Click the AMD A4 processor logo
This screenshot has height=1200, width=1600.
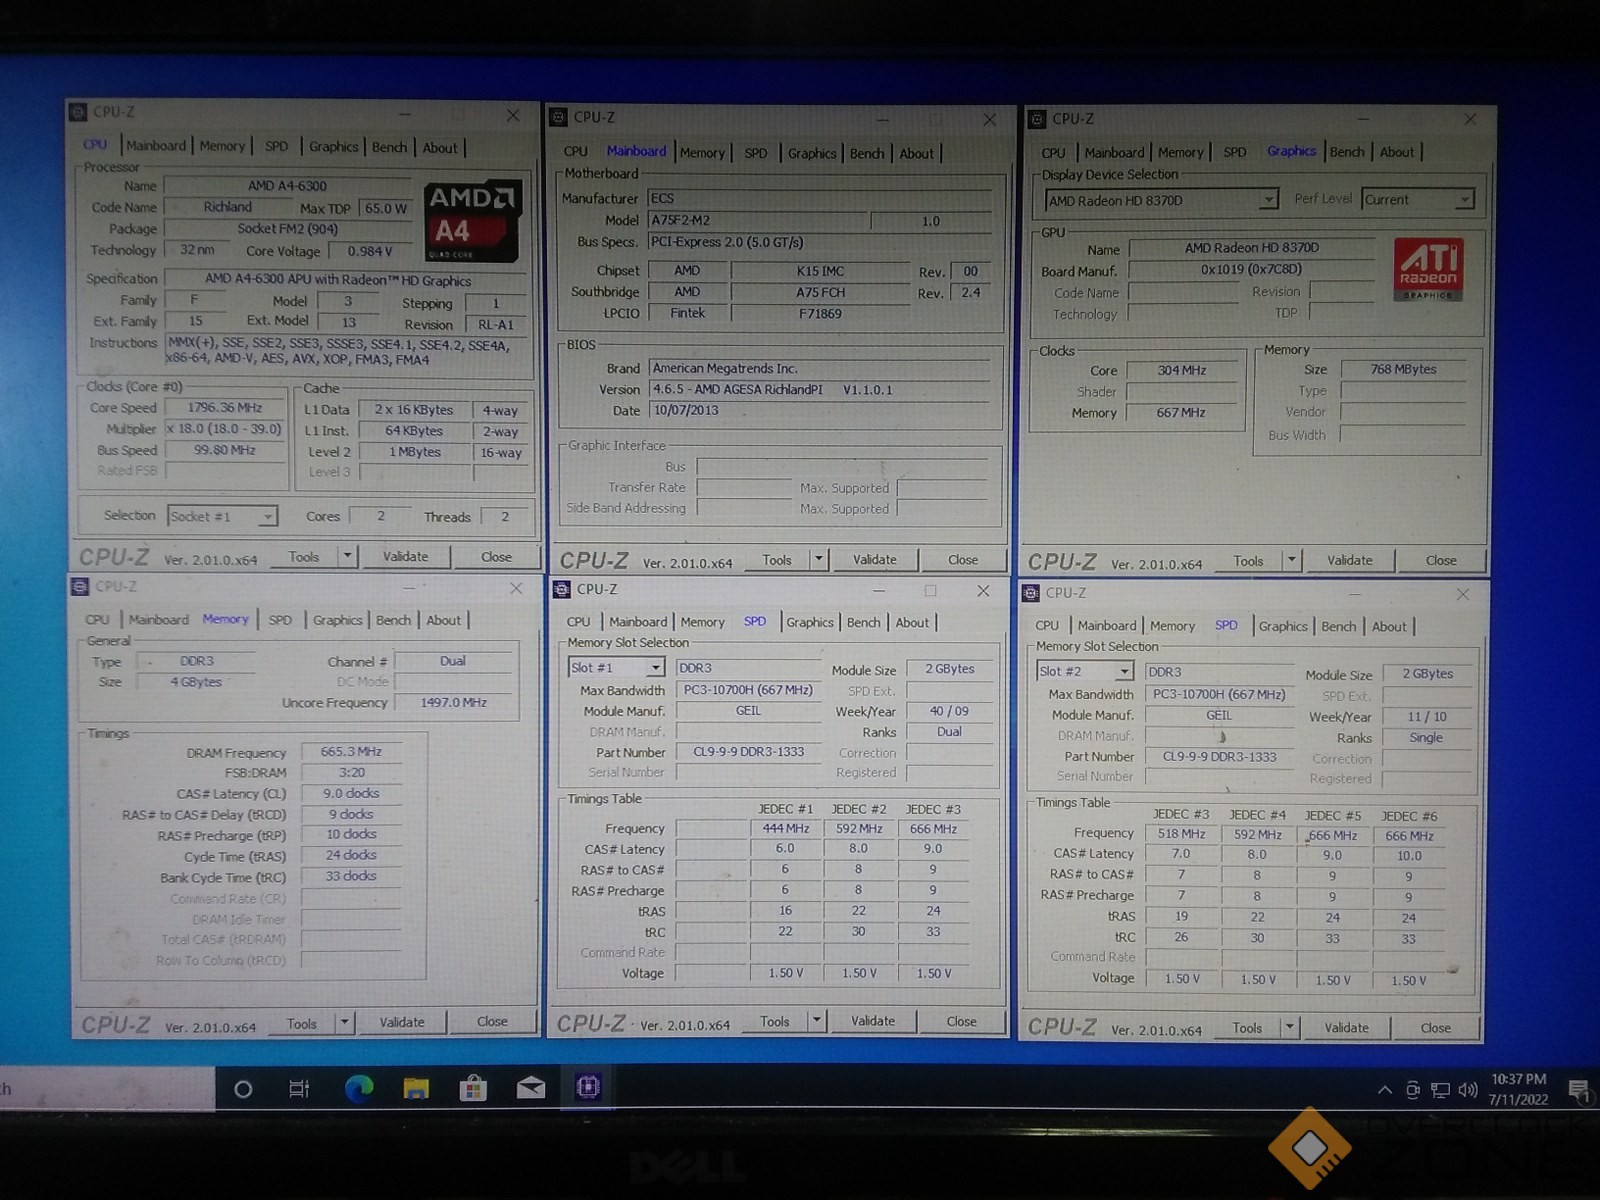[x=472, y=221]
